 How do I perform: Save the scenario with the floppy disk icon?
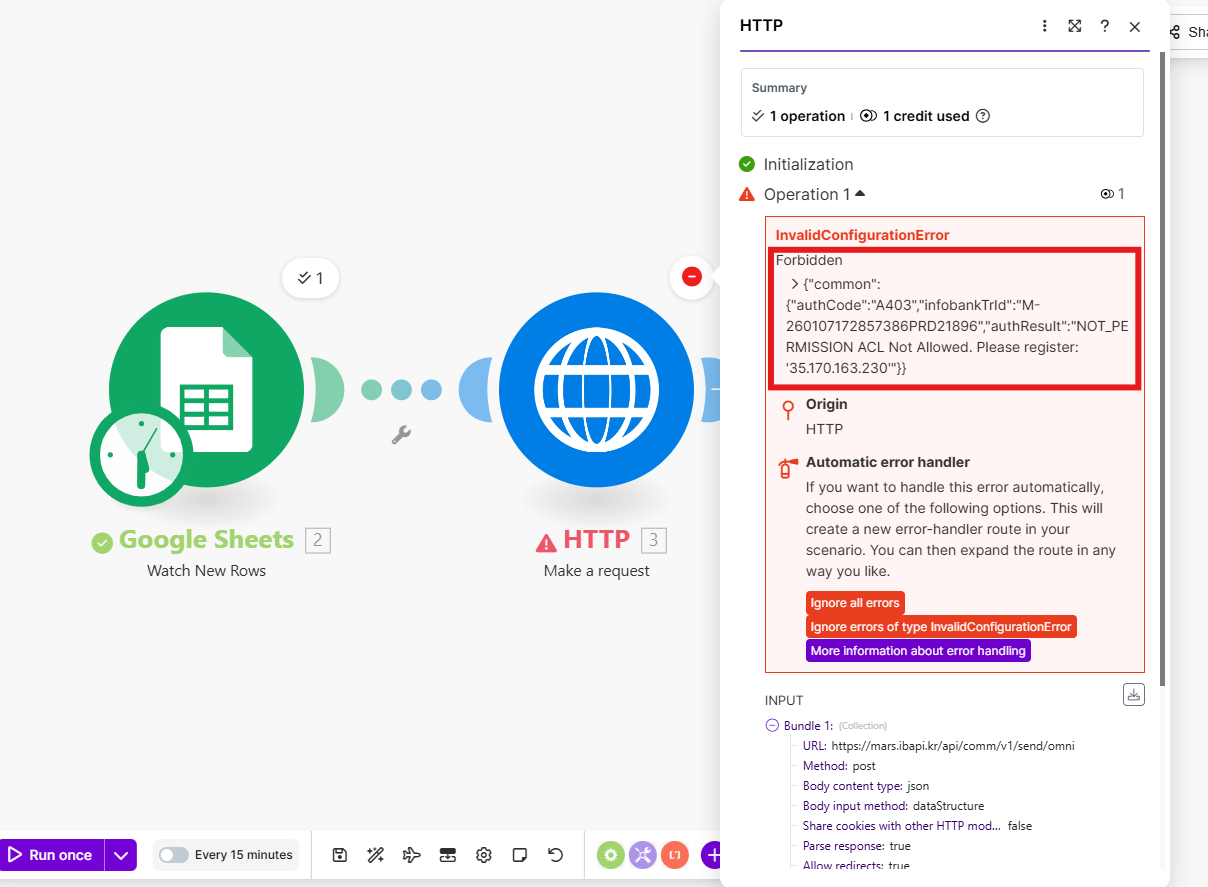(340, 855)
